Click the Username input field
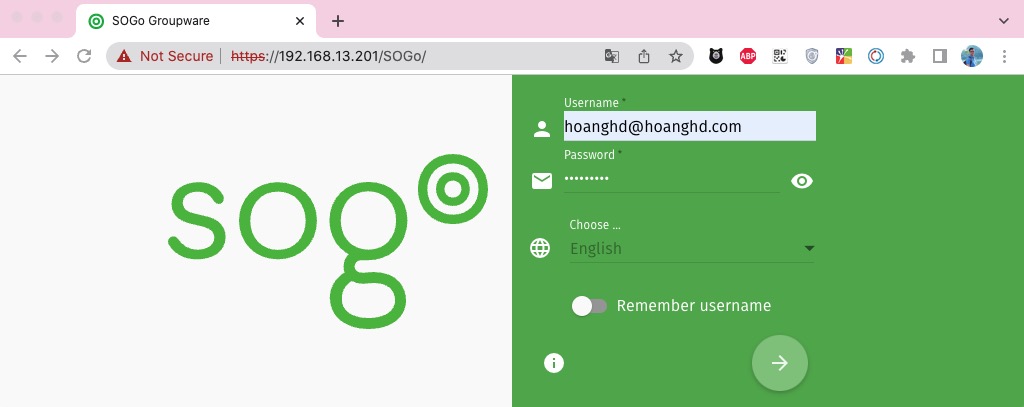This screenshot has width=1024, height=407. pos(690,126)
